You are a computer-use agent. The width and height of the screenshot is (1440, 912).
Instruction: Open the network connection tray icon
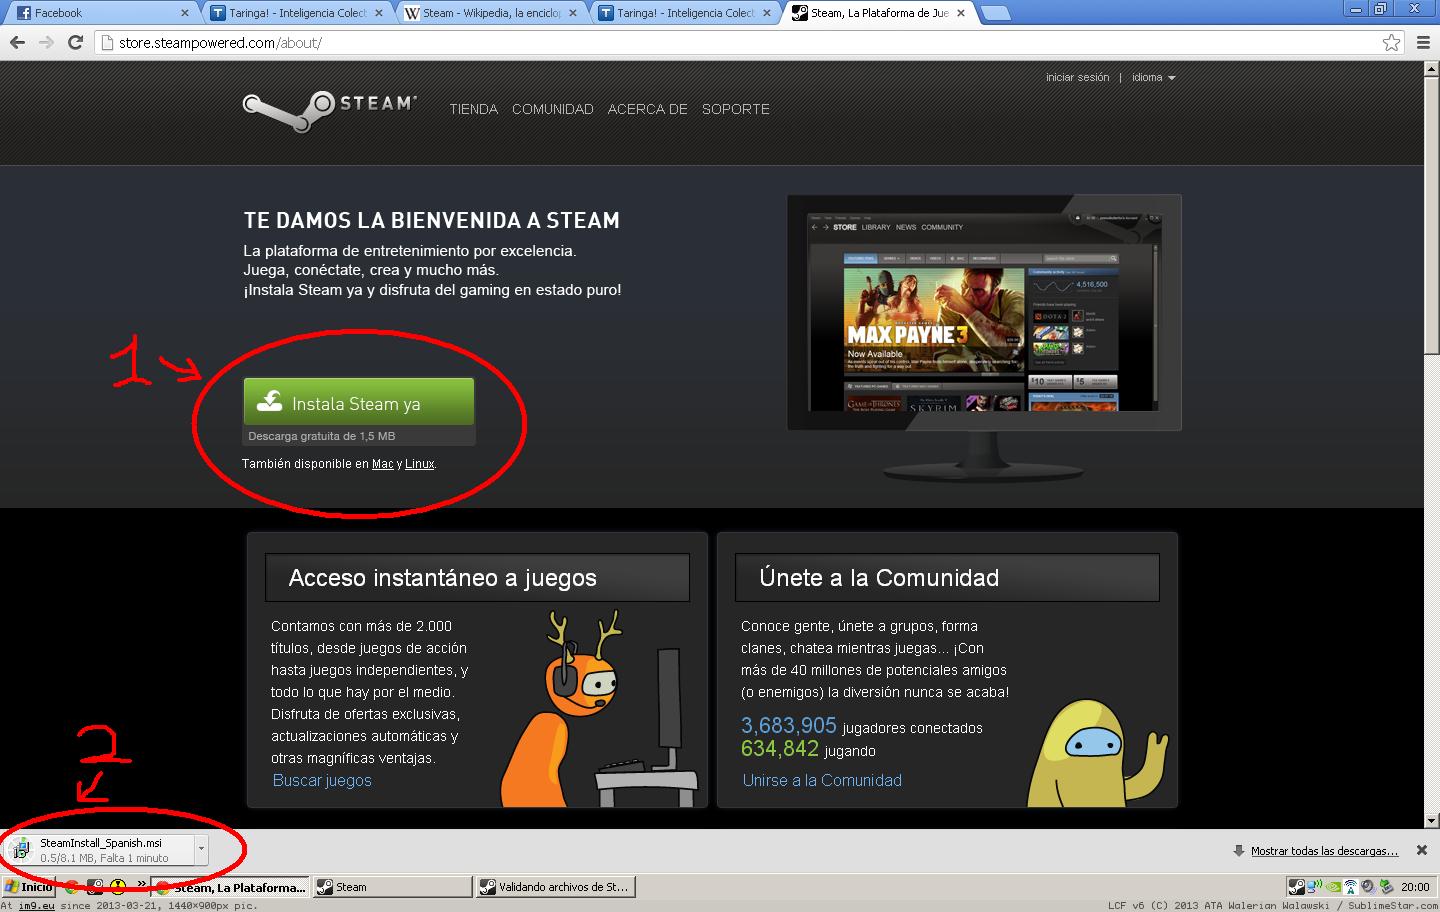click(1314, 886)
